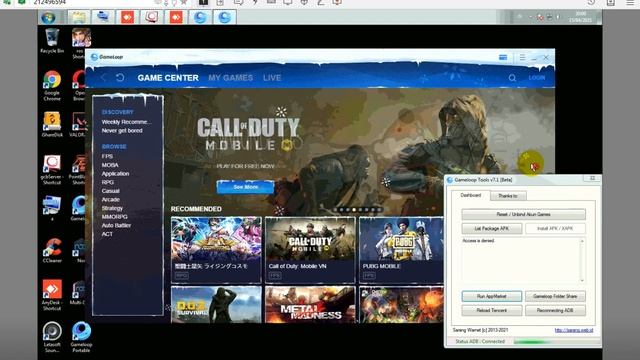Open the anime RPG game card
Screen dimensions: 640x360
216,250
